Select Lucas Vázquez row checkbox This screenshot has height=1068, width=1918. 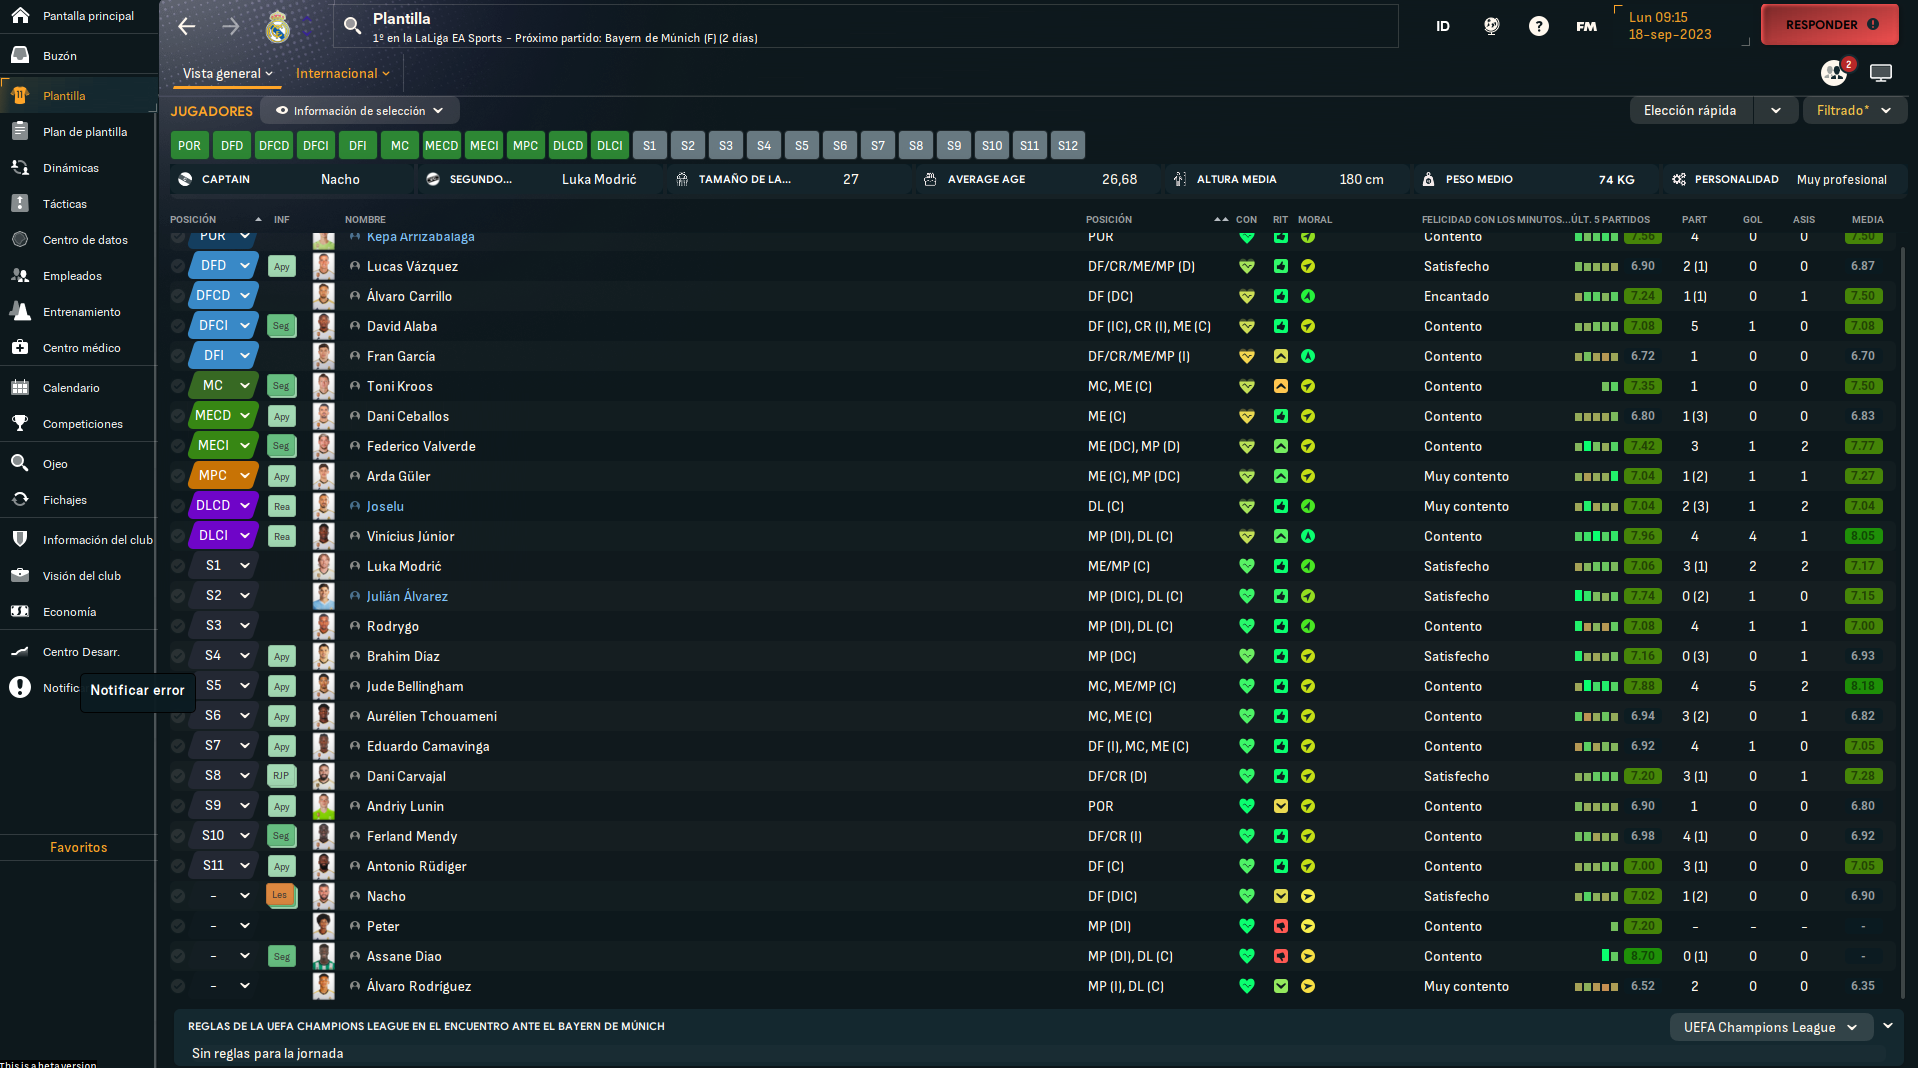[x=178, y=266]
